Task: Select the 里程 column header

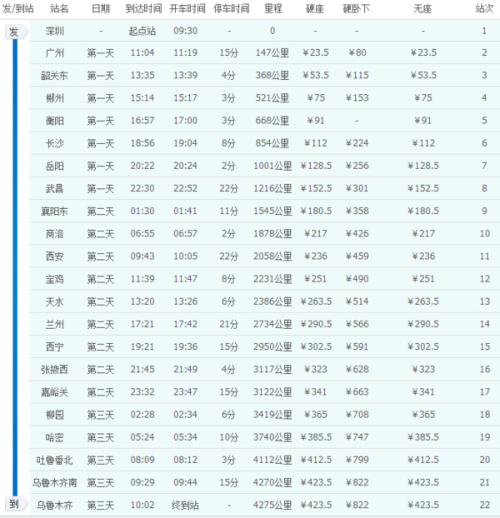Action: click(273, 9)
